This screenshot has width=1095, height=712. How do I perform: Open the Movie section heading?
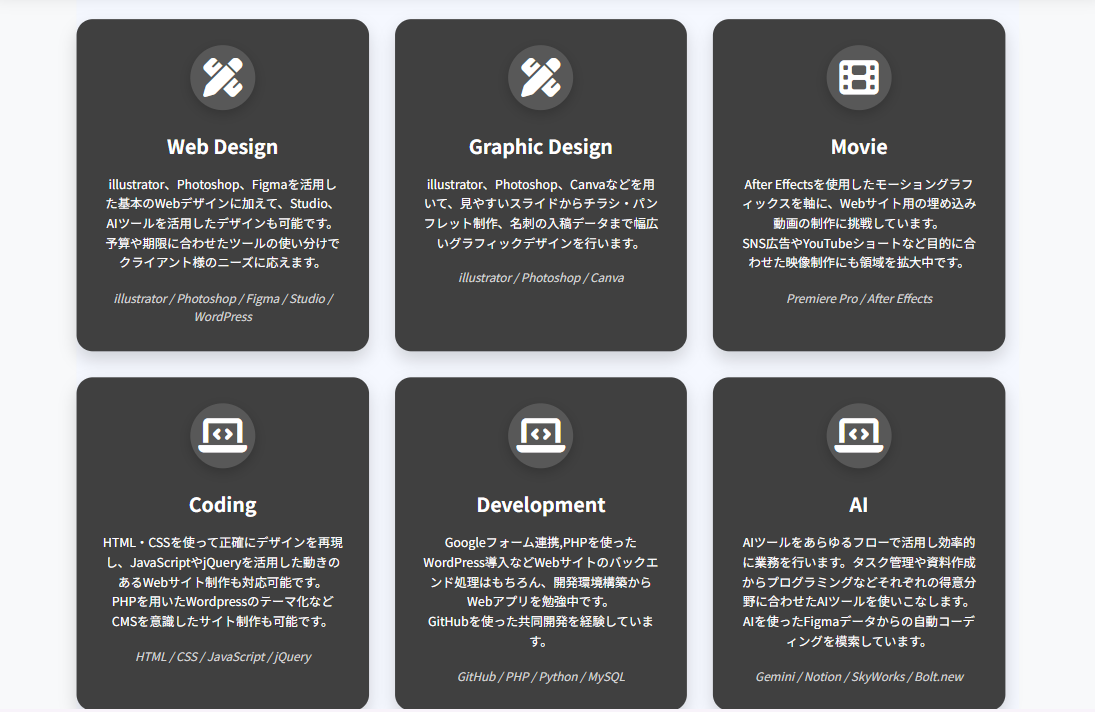[859, 146]
